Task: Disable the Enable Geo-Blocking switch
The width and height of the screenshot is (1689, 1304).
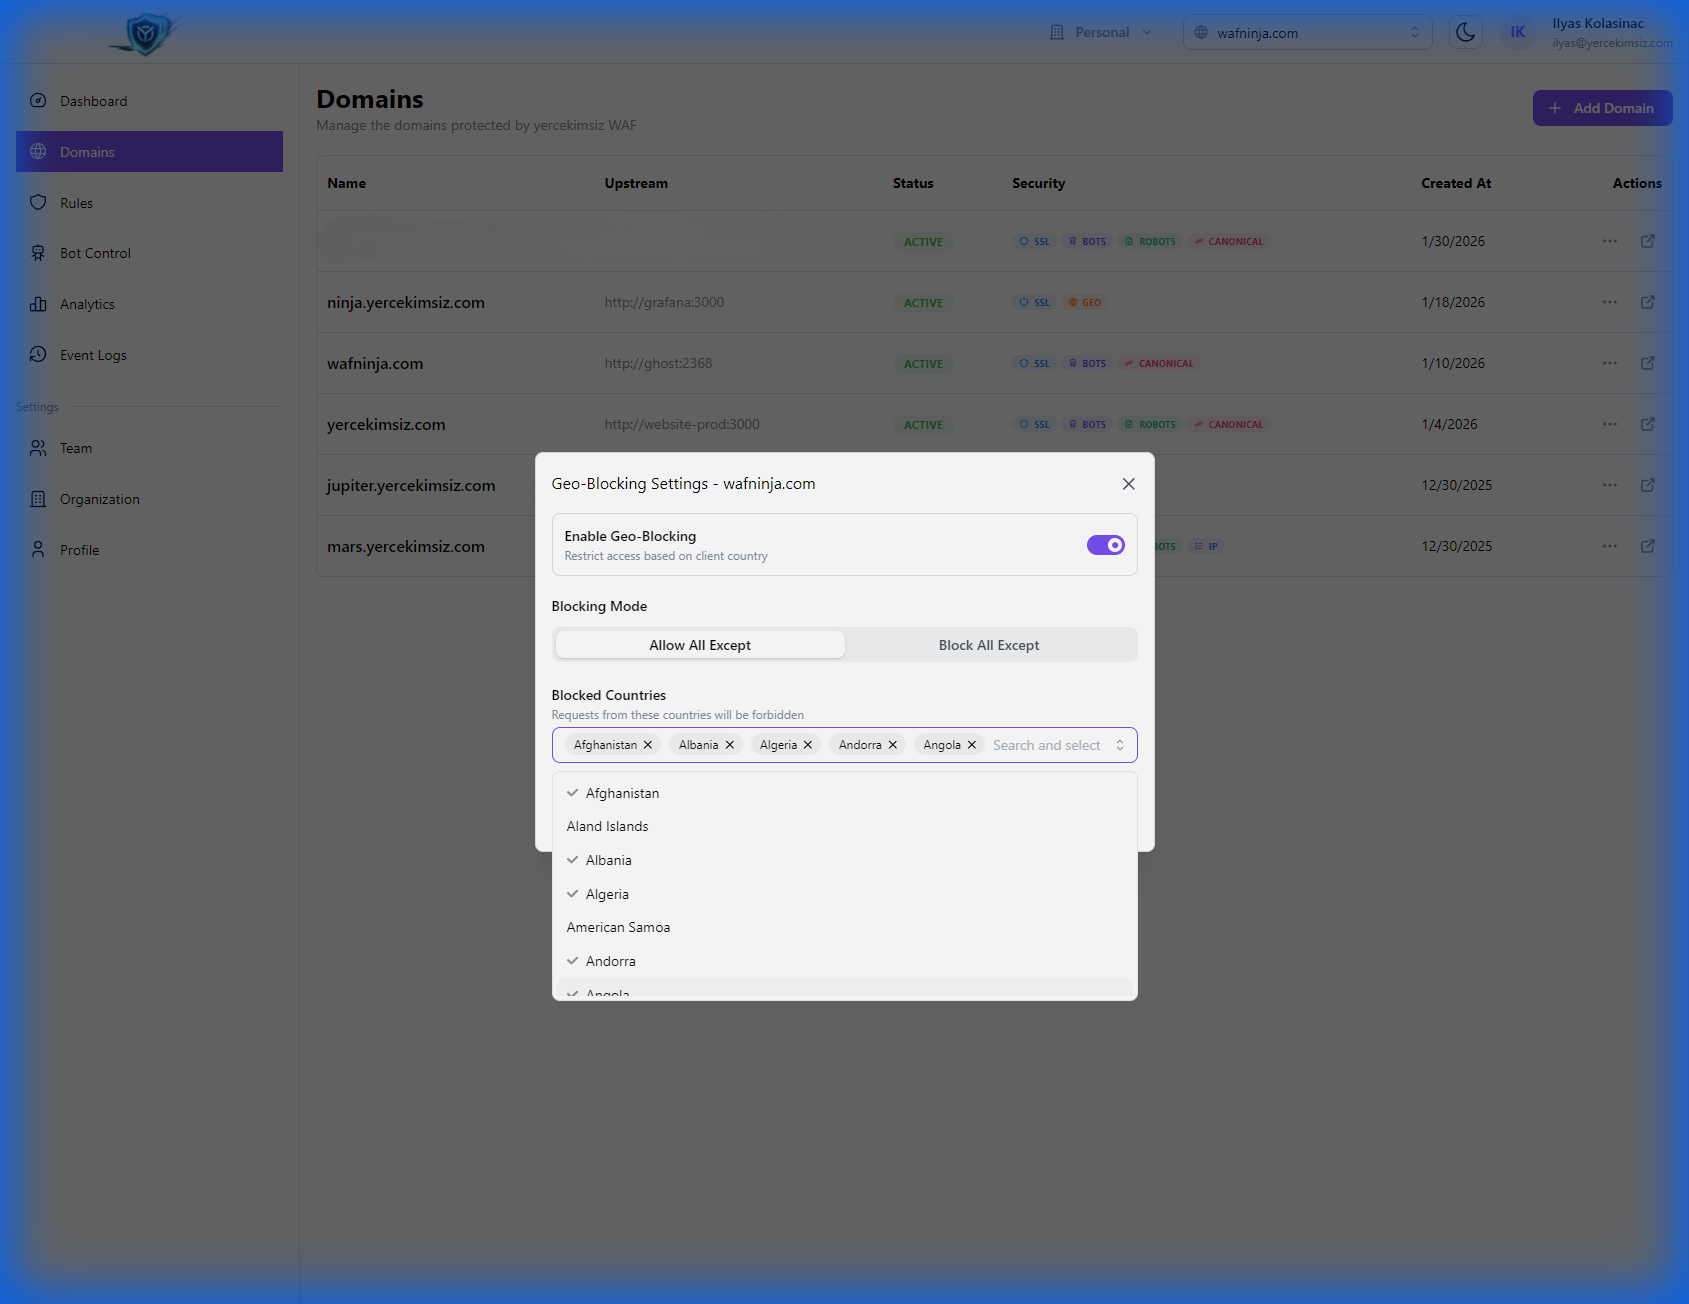Action: 1106,545
